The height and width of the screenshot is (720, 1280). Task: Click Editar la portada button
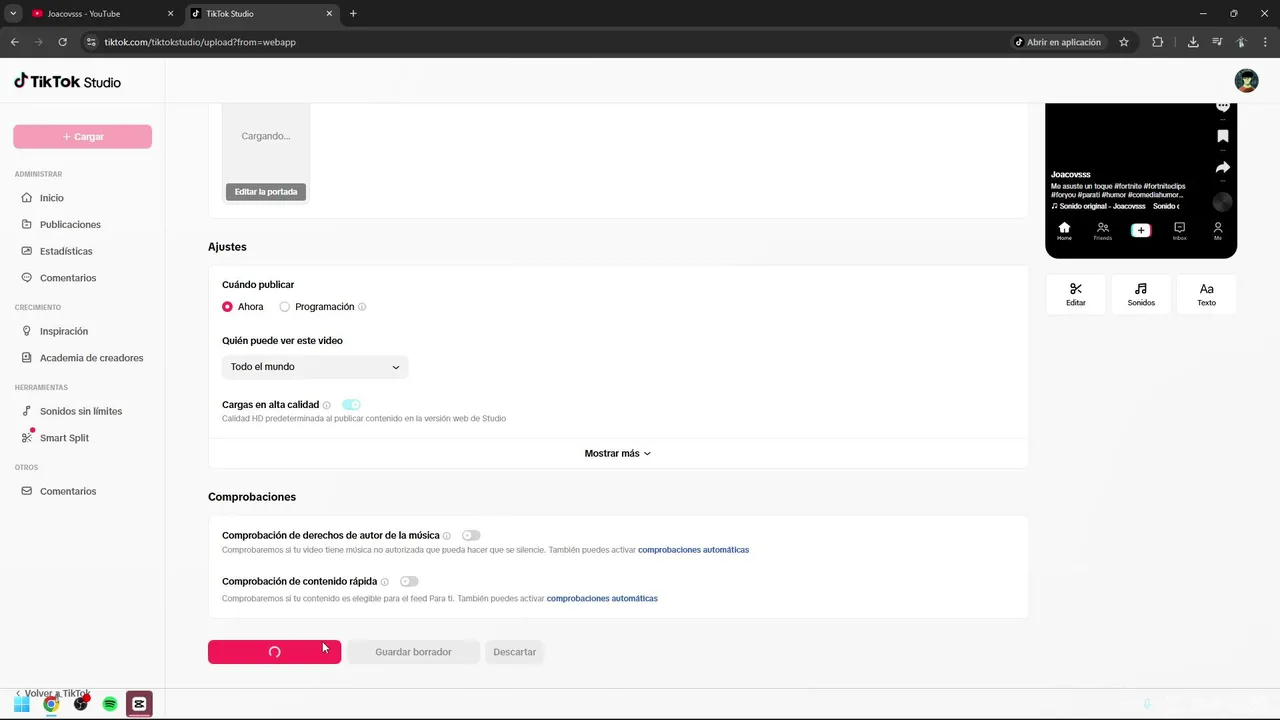click(x=266, y=192)
